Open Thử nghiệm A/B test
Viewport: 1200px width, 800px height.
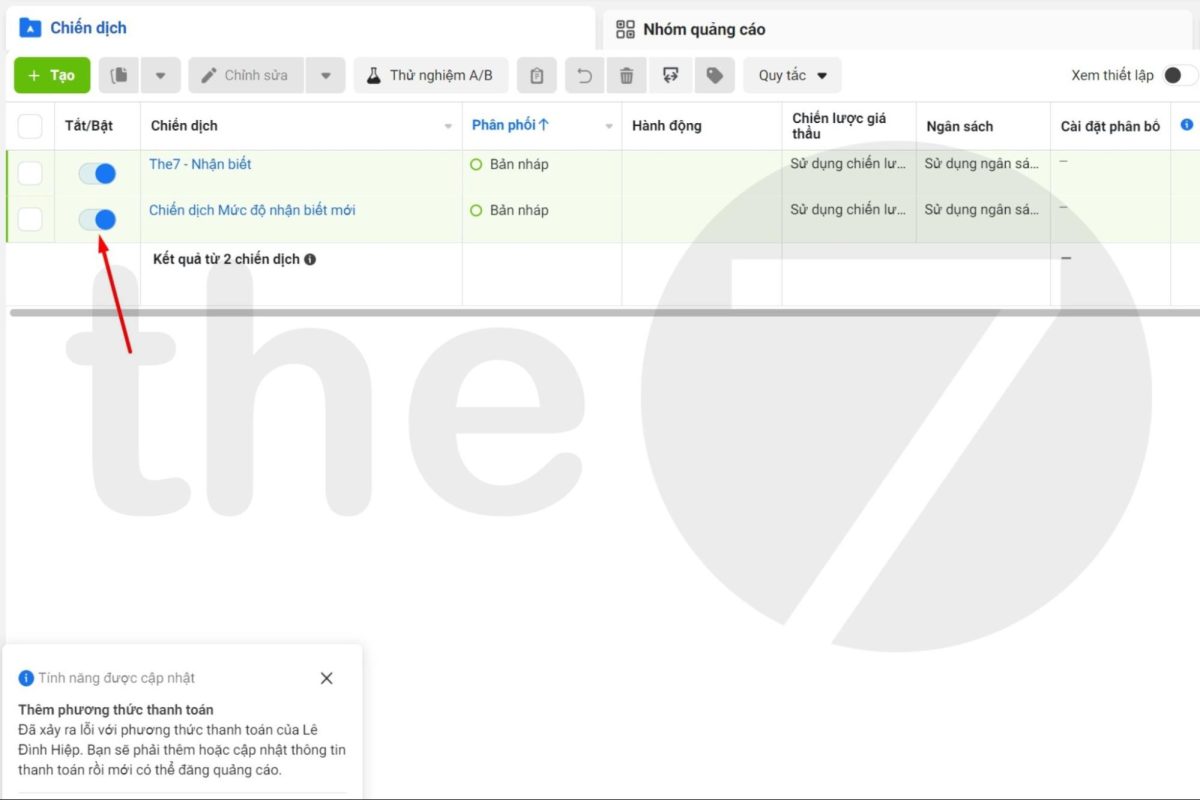tap(430, 76)
